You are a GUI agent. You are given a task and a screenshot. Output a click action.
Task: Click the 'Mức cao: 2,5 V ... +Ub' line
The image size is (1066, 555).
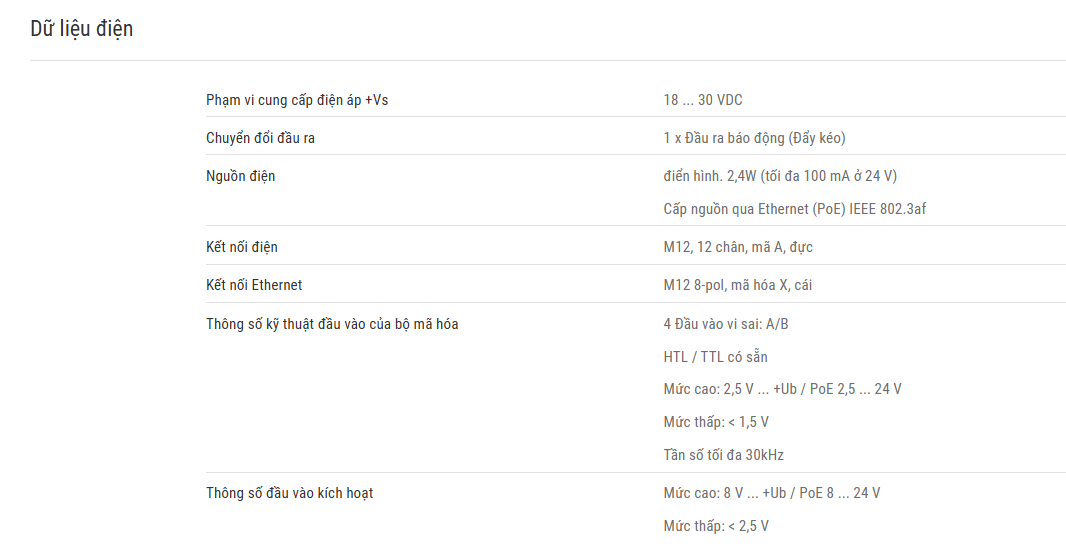(783, 389)
